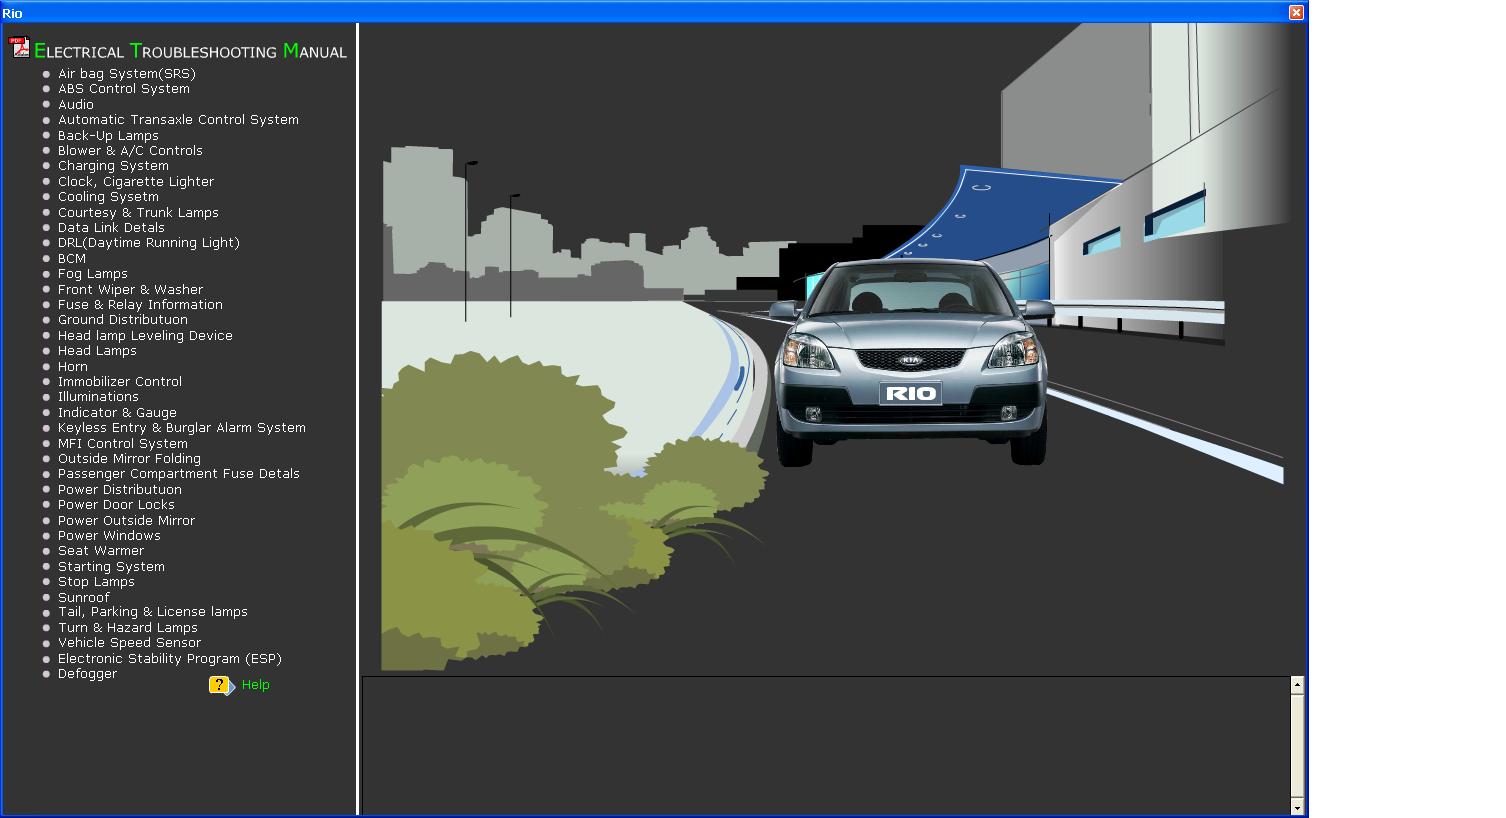Choose Front Wiper & Washer

coord(130,290)
